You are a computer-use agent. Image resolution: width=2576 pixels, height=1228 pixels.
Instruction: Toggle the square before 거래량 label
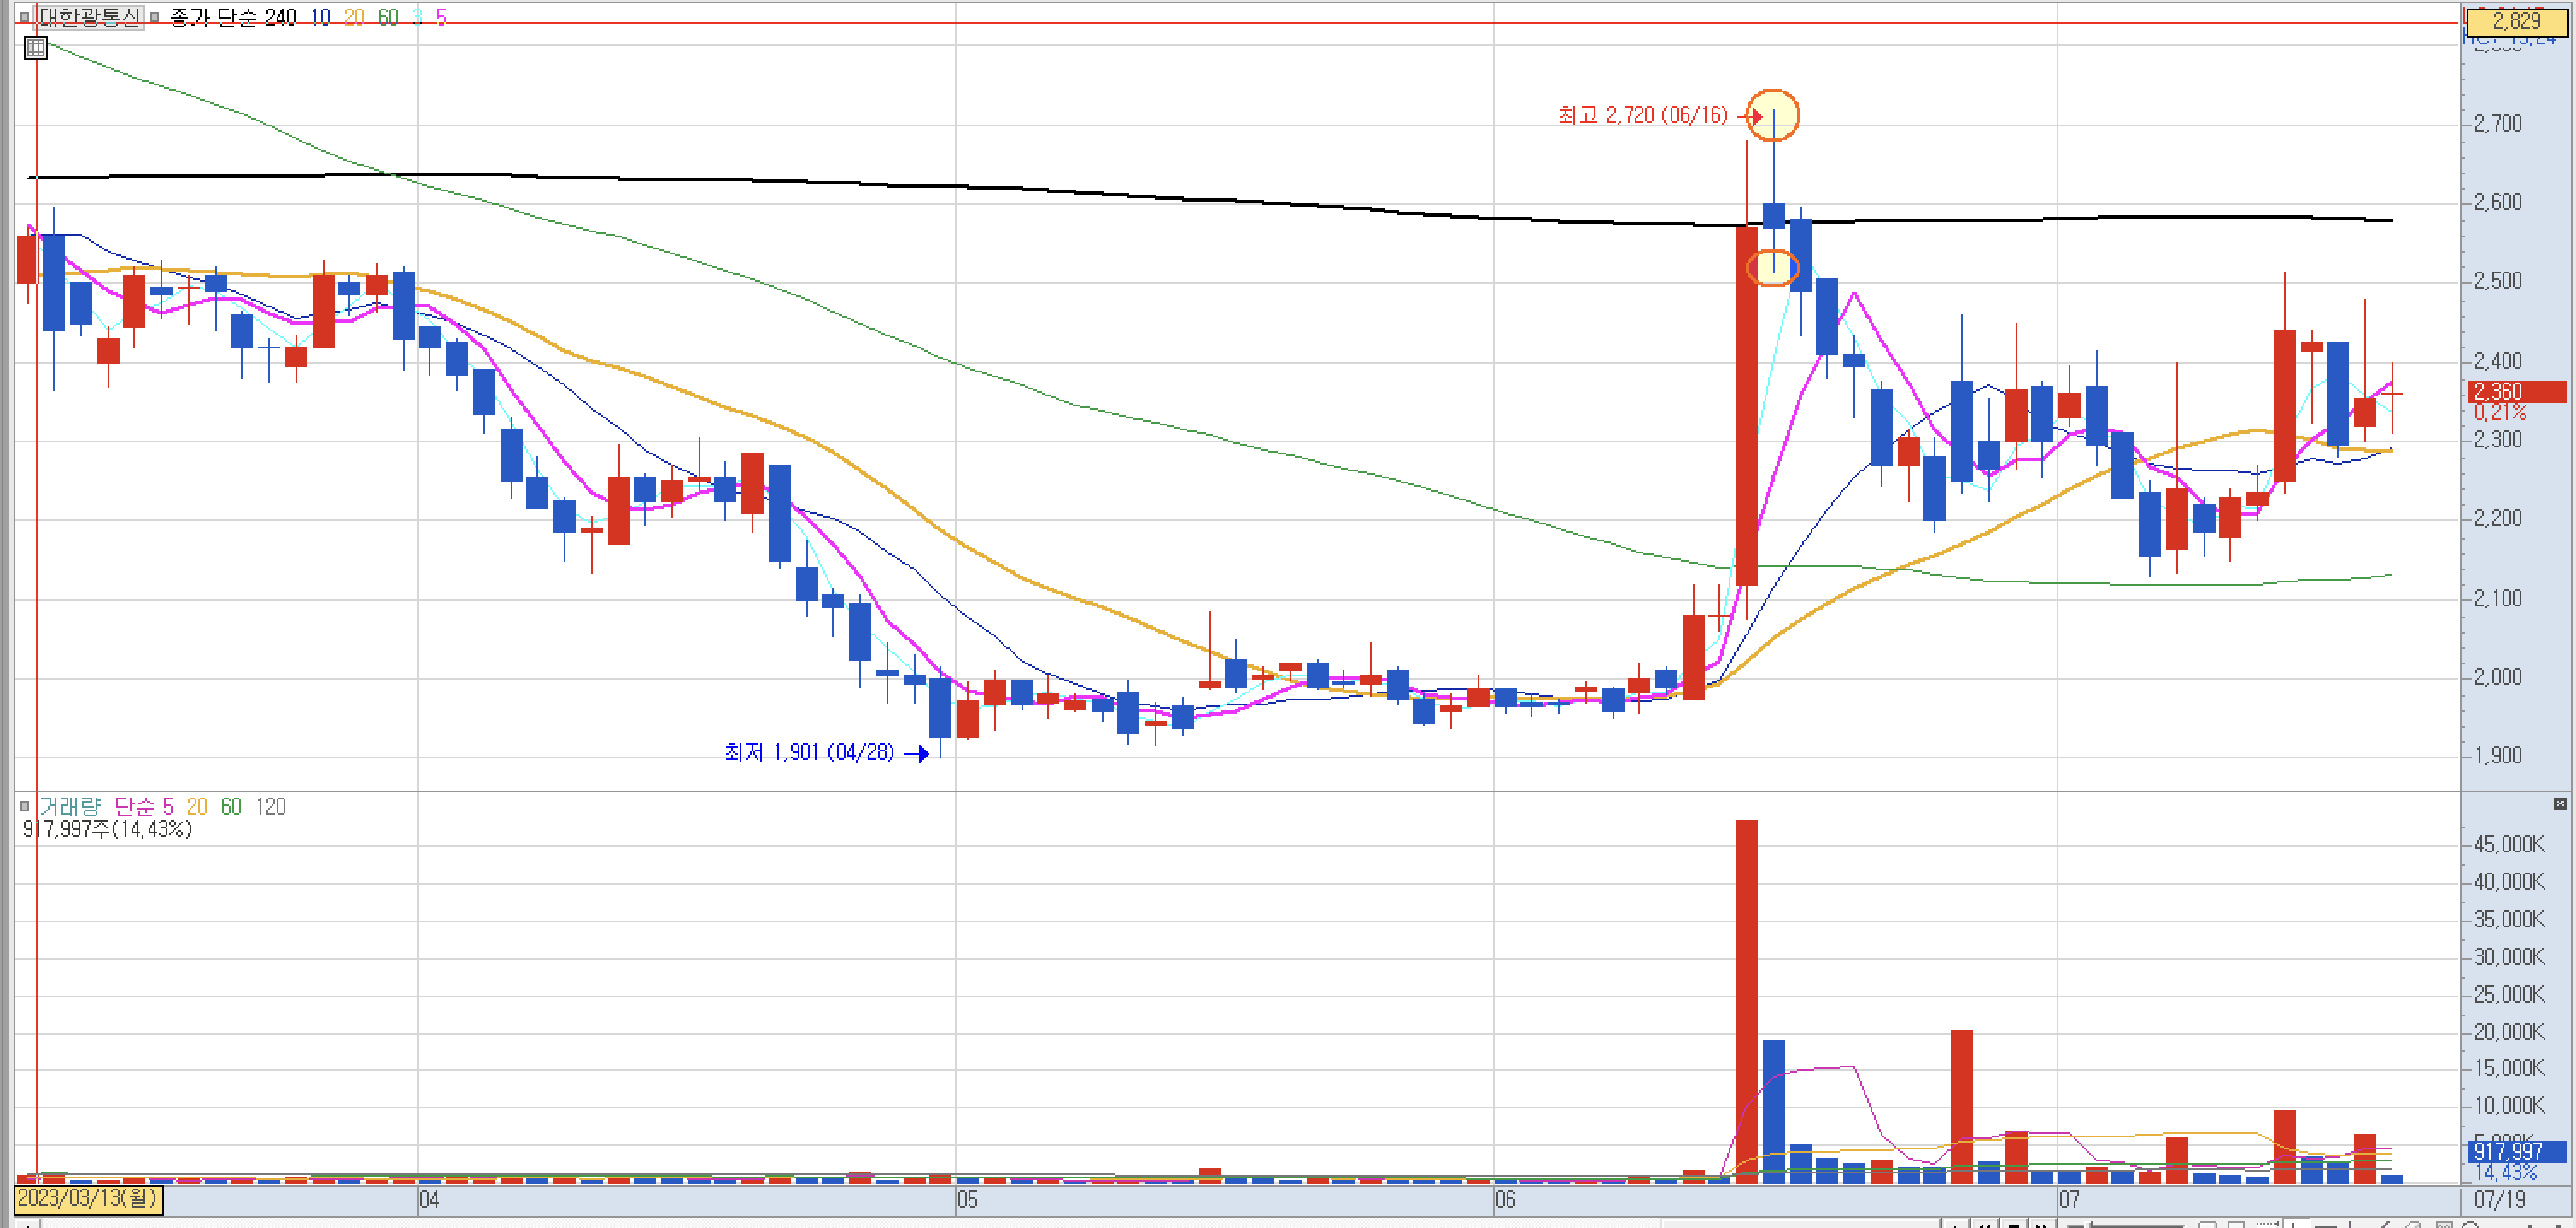[x=24, y=806]
